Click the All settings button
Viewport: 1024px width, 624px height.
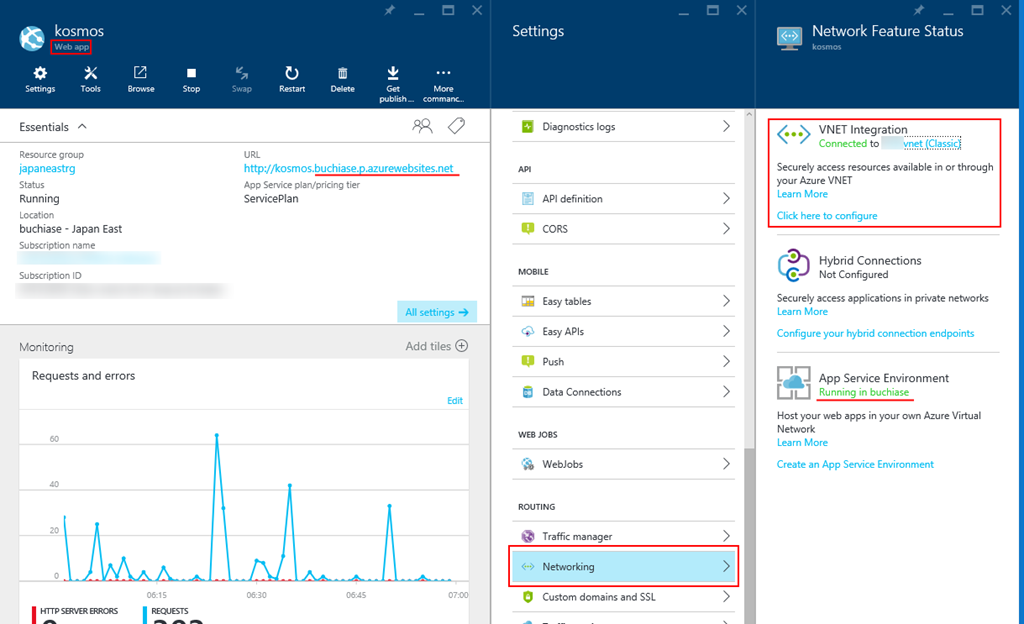[436, 312]
